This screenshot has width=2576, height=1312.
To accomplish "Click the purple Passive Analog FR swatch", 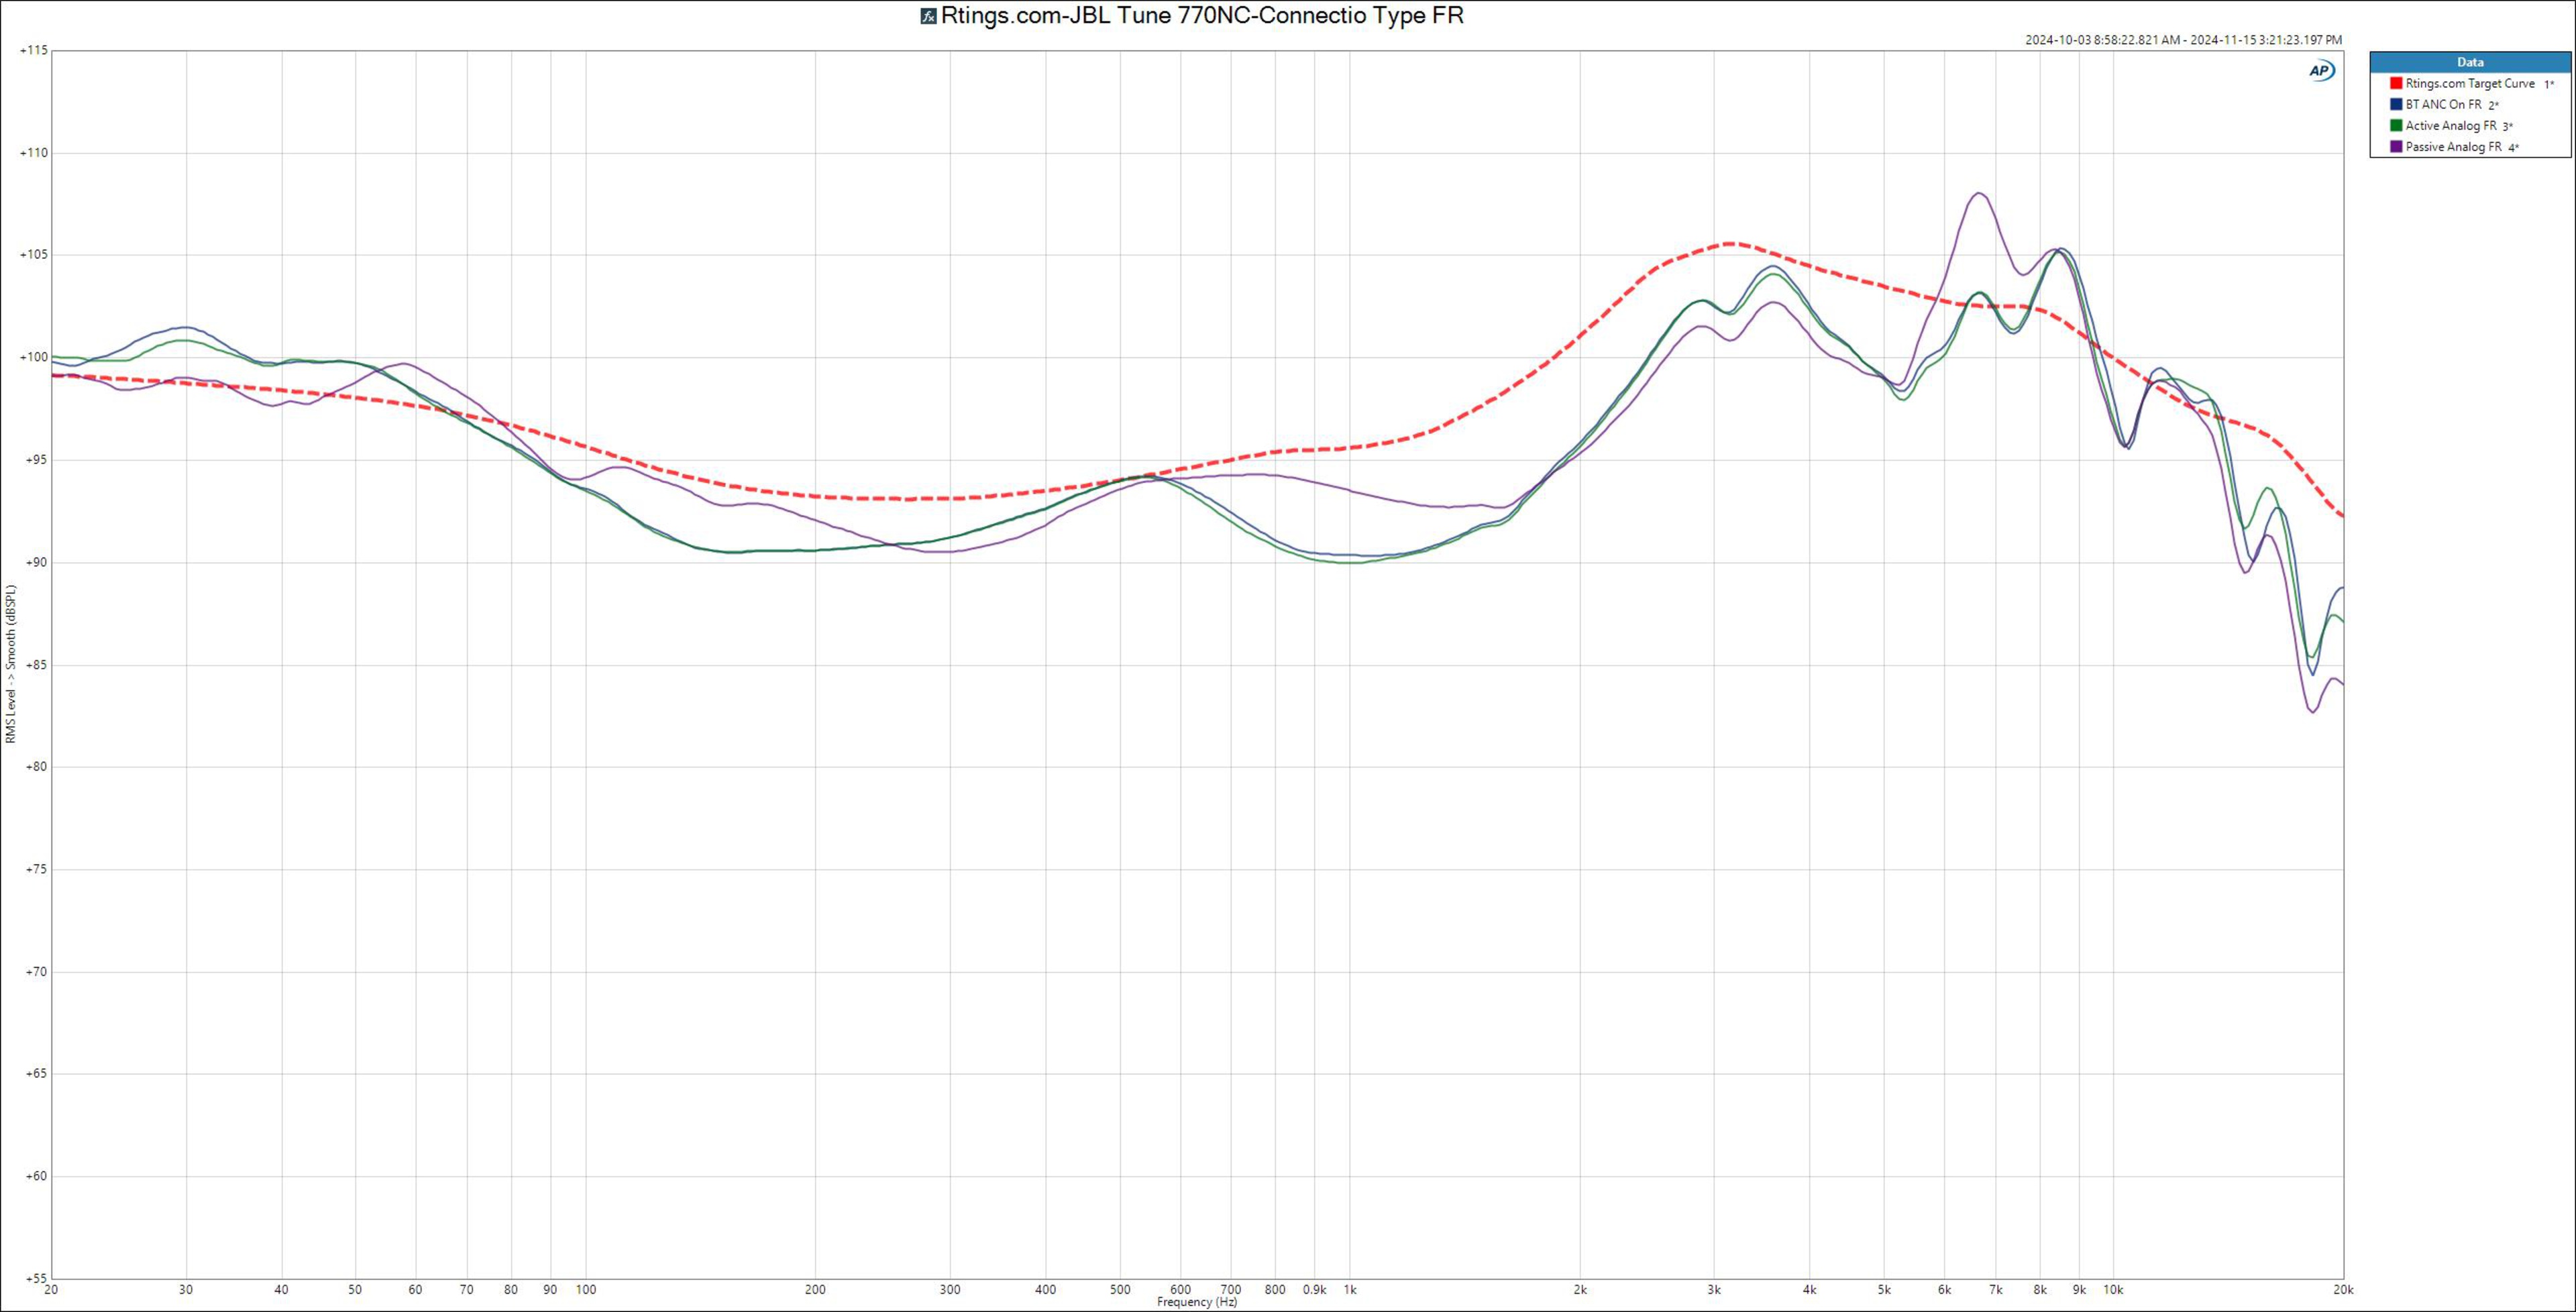I will 2396,147.
